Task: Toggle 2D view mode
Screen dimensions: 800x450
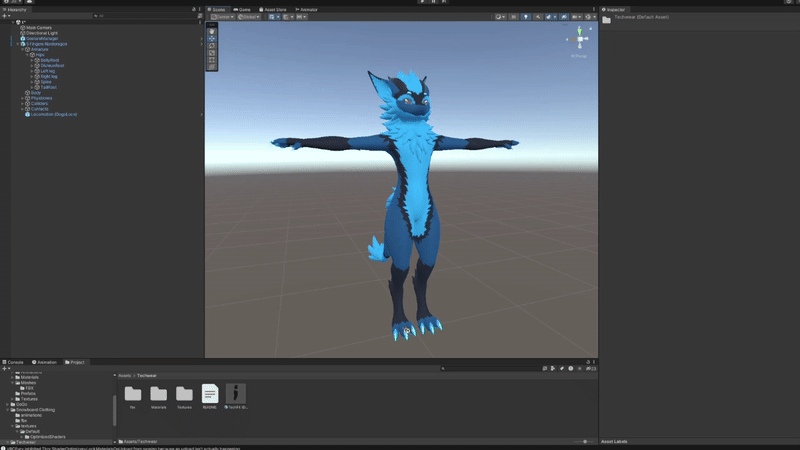Action: (x=513, y=17)
